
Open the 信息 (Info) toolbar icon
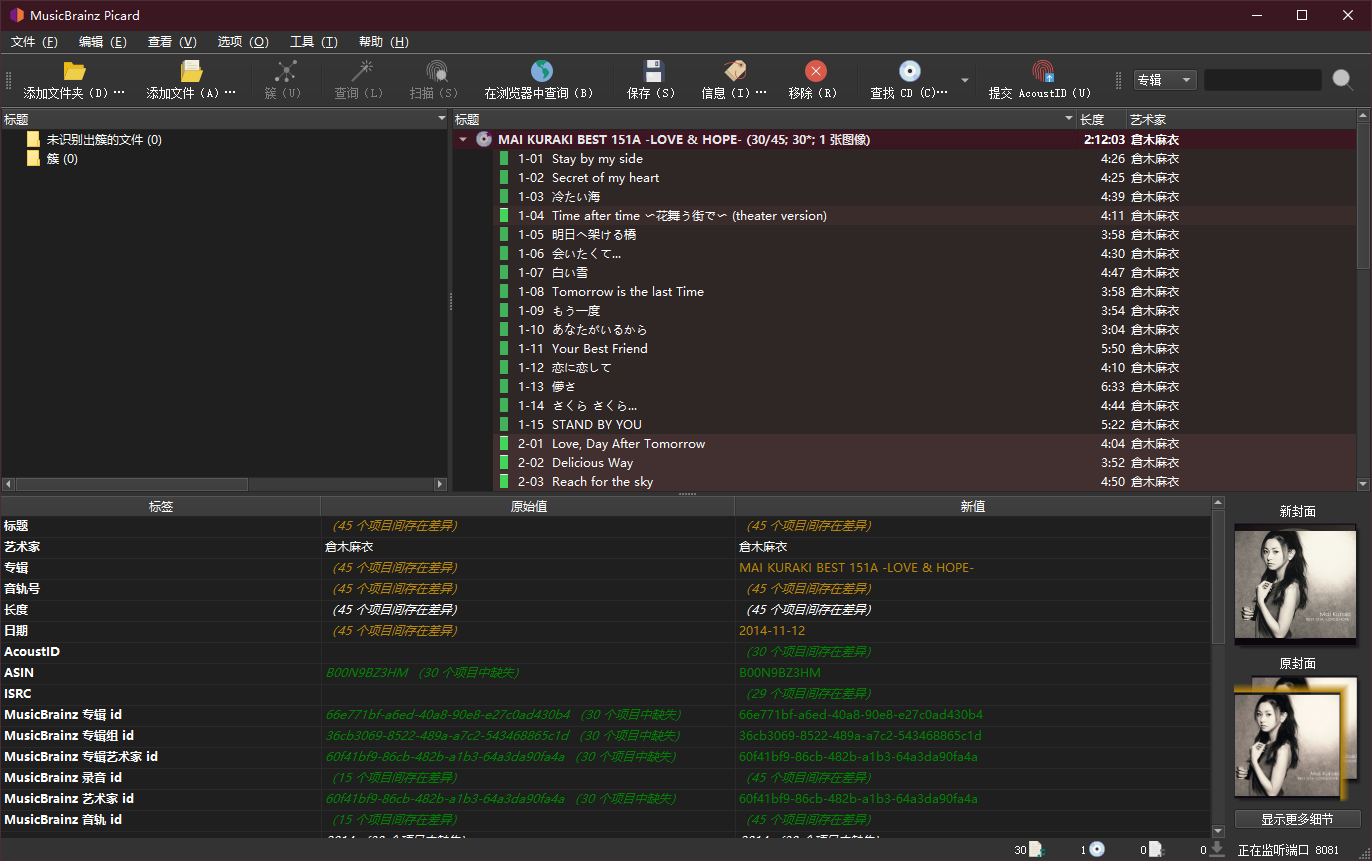click(x=734, y=80)
